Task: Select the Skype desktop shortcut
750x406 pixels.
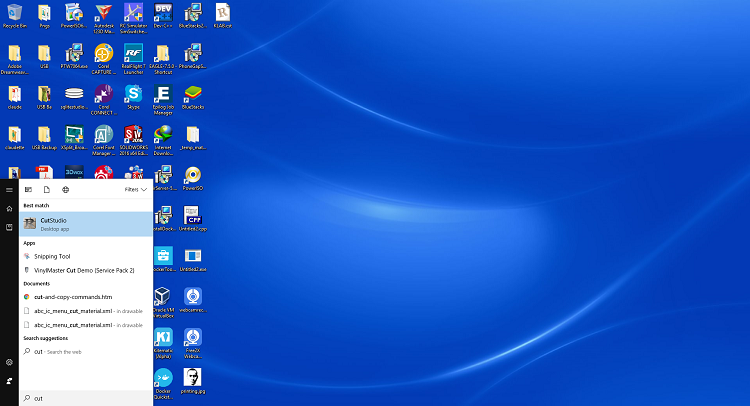Action: (133, 97)
